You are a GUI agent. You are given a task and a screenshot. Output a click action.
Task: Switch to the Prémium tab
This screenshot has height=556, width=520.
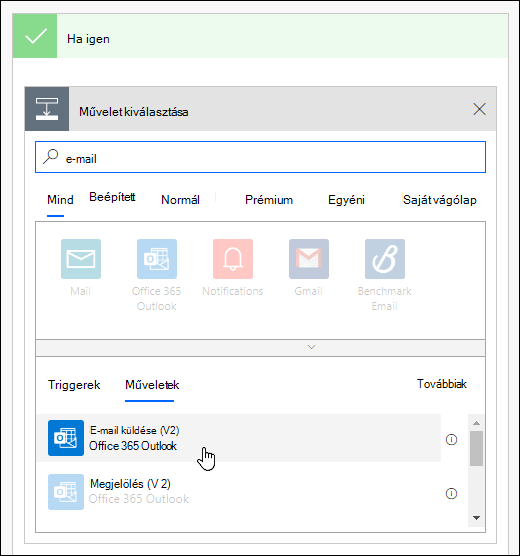coord(269,200)
